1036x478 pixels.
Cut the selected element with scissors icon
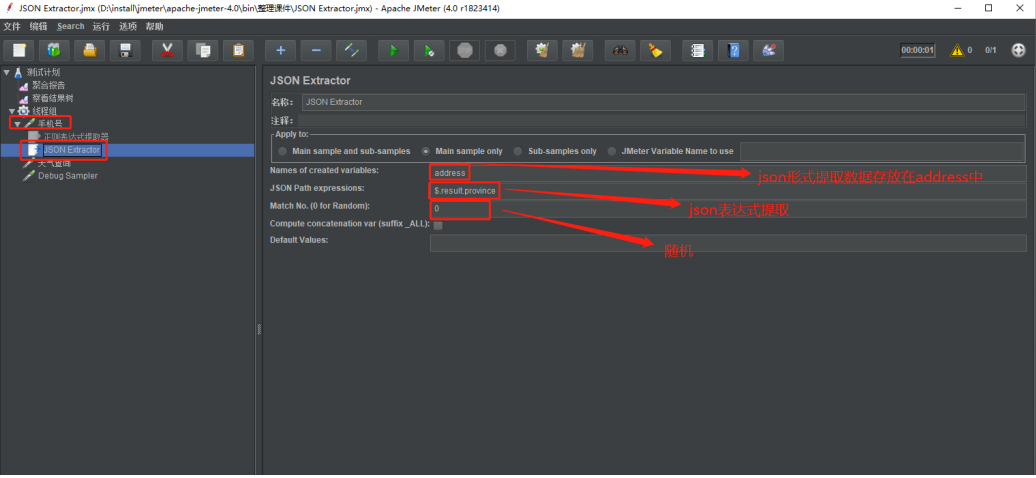(x=167, y=50)
